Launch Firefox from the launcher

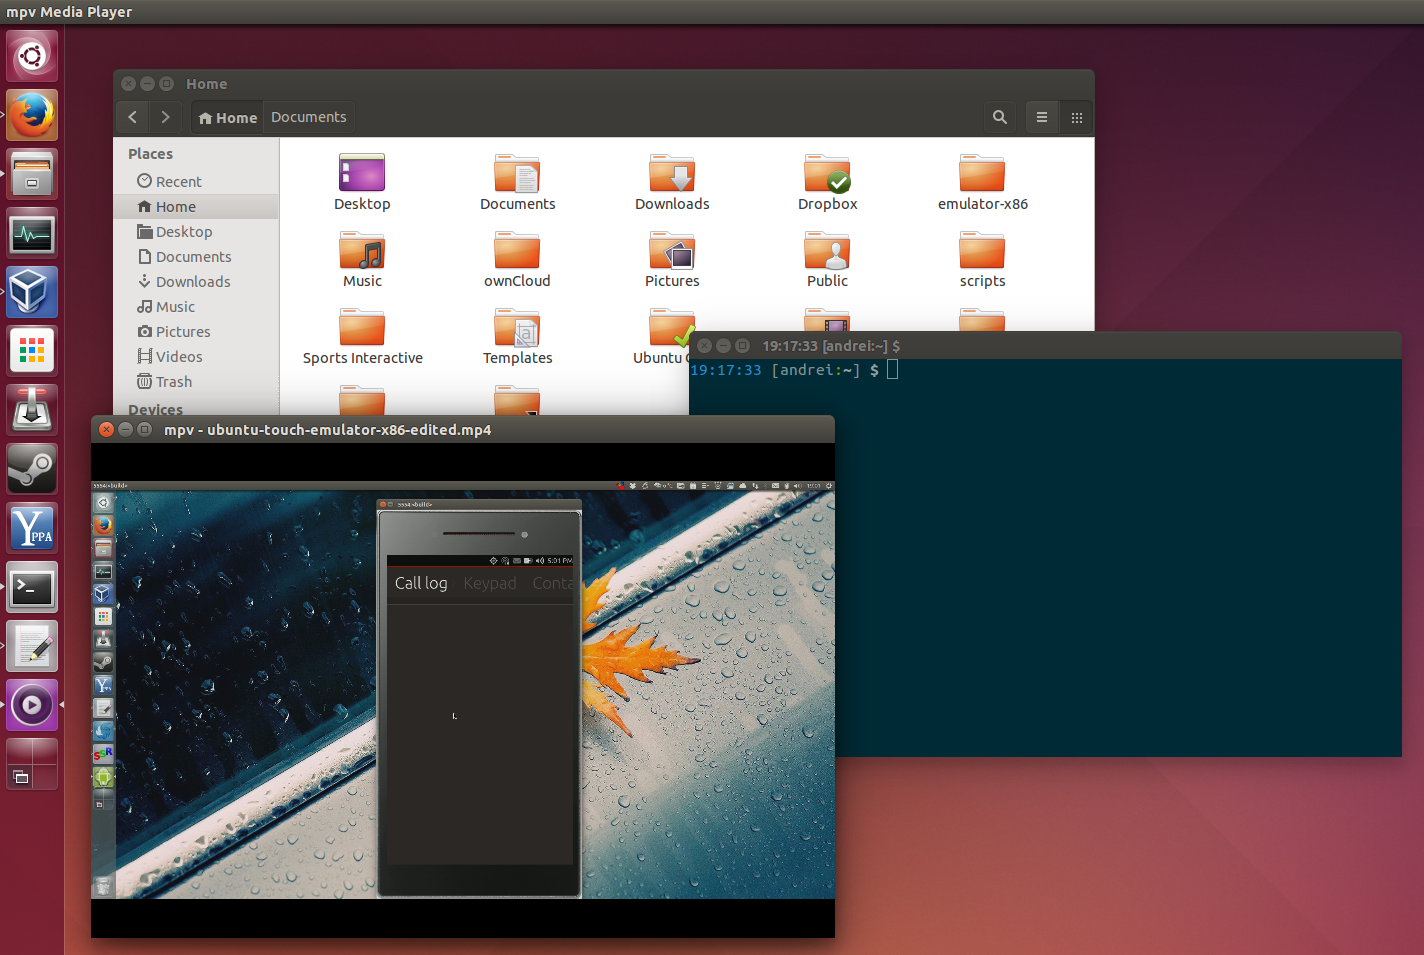click(32, 115)
